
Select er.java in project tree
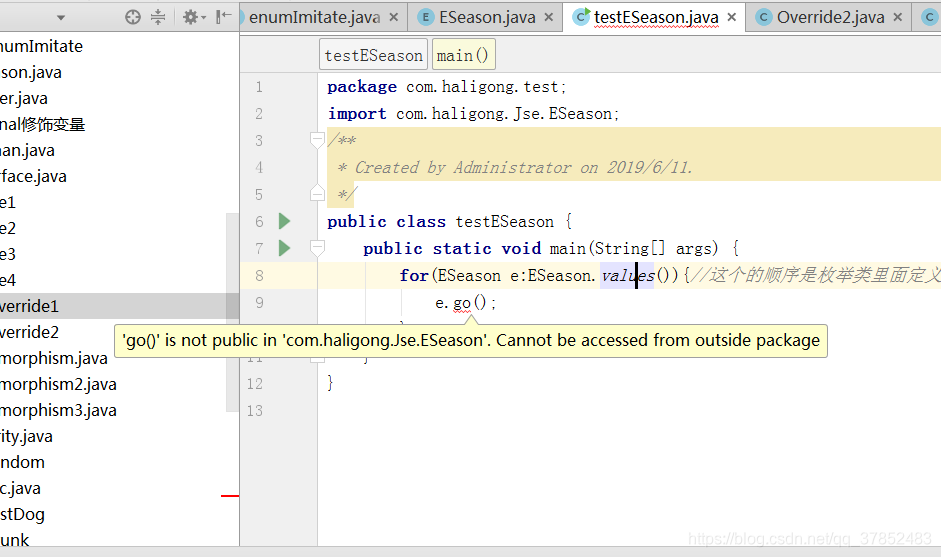[x=24, y=98]
